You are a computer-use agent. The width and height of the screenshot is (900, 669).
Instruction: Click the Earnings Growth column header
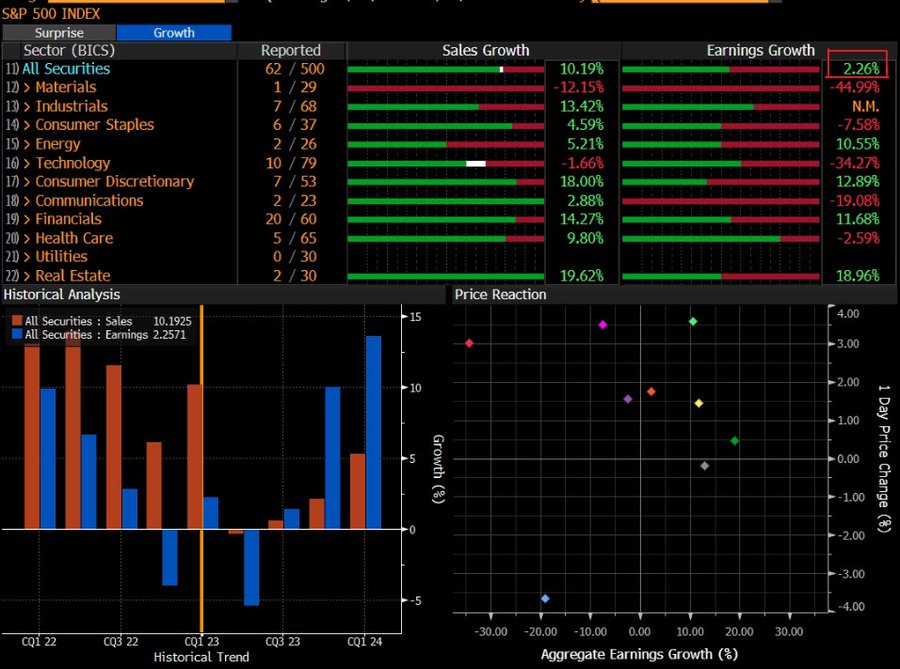click(x=761, y=50)
